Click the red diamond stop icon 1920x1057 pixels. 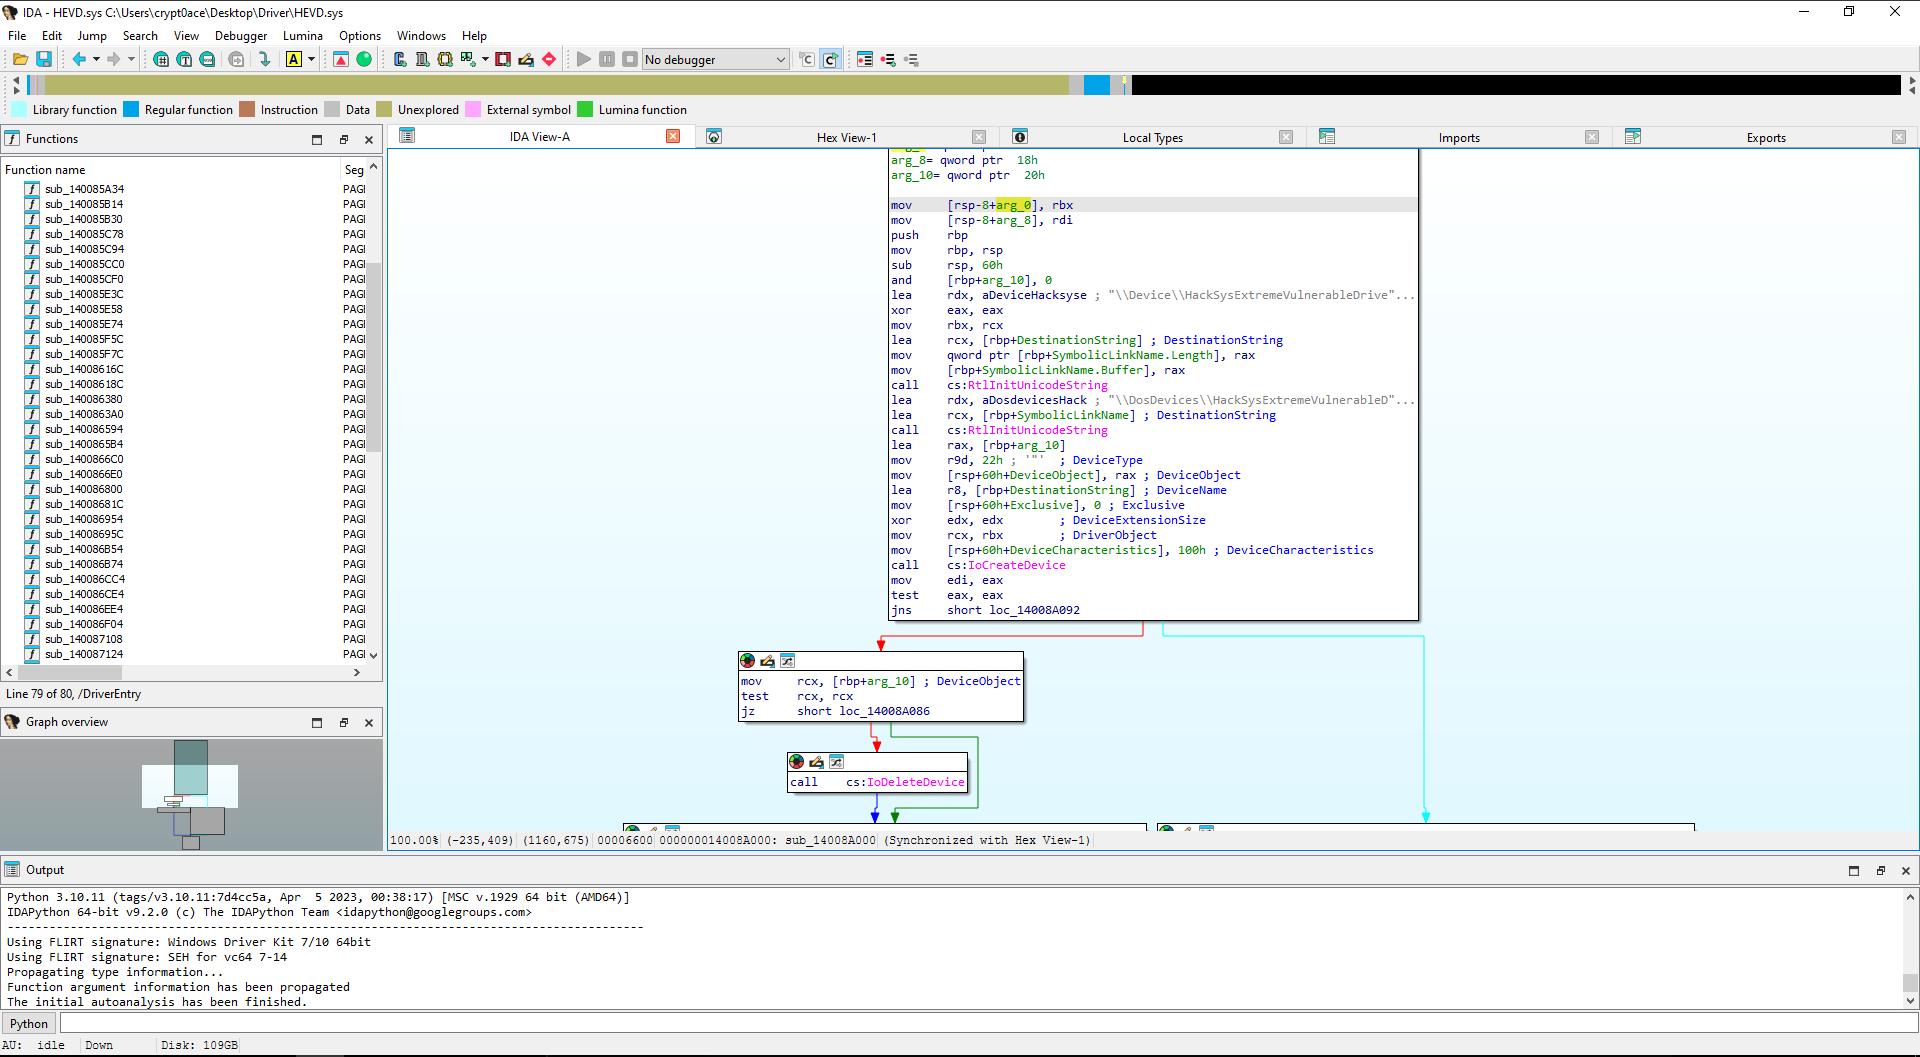[549, 60]
